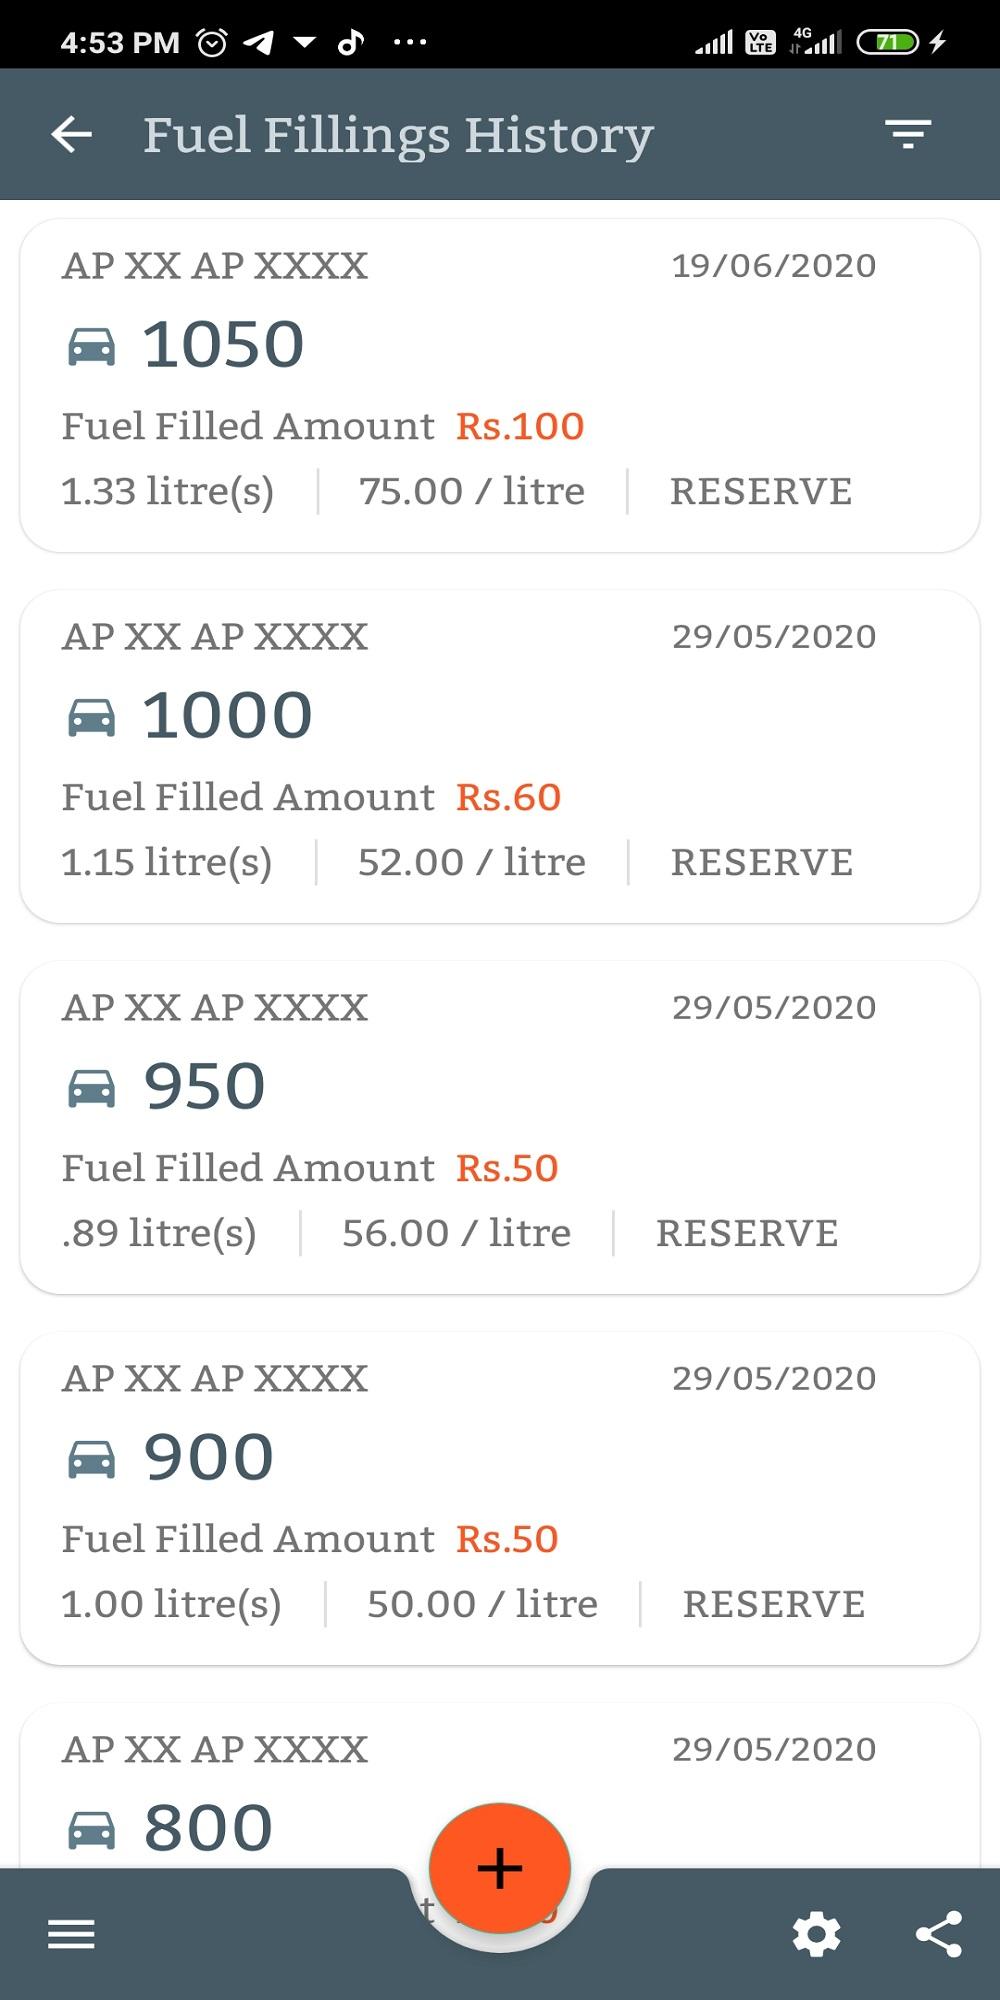This screenshot has width=1000, height=2000.
Task: Tap car icon beside 900 reading
Action: tap(91, 1459)
